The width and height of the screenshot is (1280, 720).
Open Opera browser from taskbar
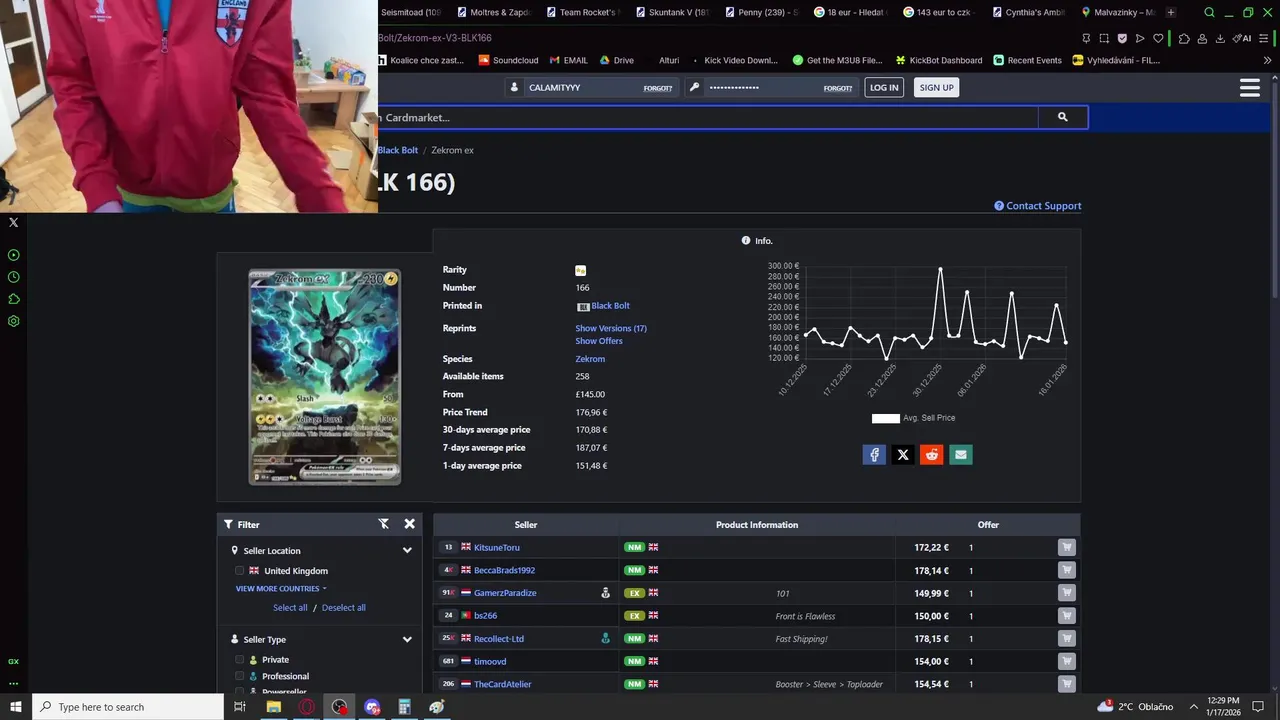[306, 707]
